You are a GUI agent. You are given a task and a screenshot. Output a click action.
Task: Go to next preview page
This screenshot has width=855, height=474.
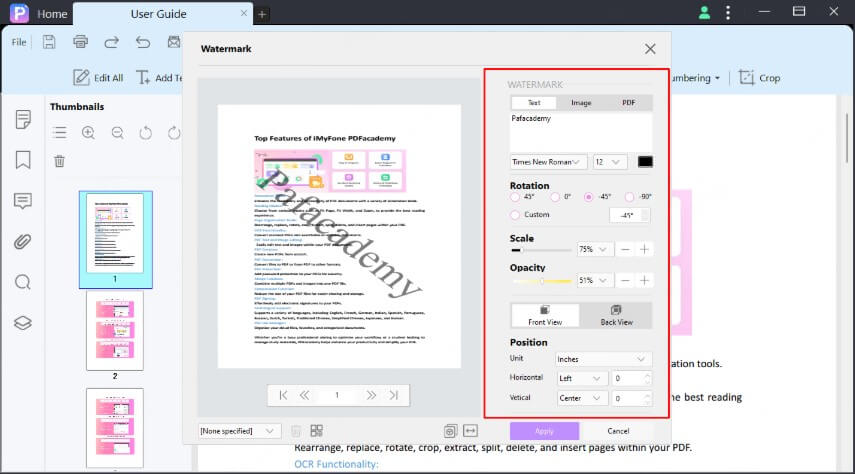coord(371,395)
